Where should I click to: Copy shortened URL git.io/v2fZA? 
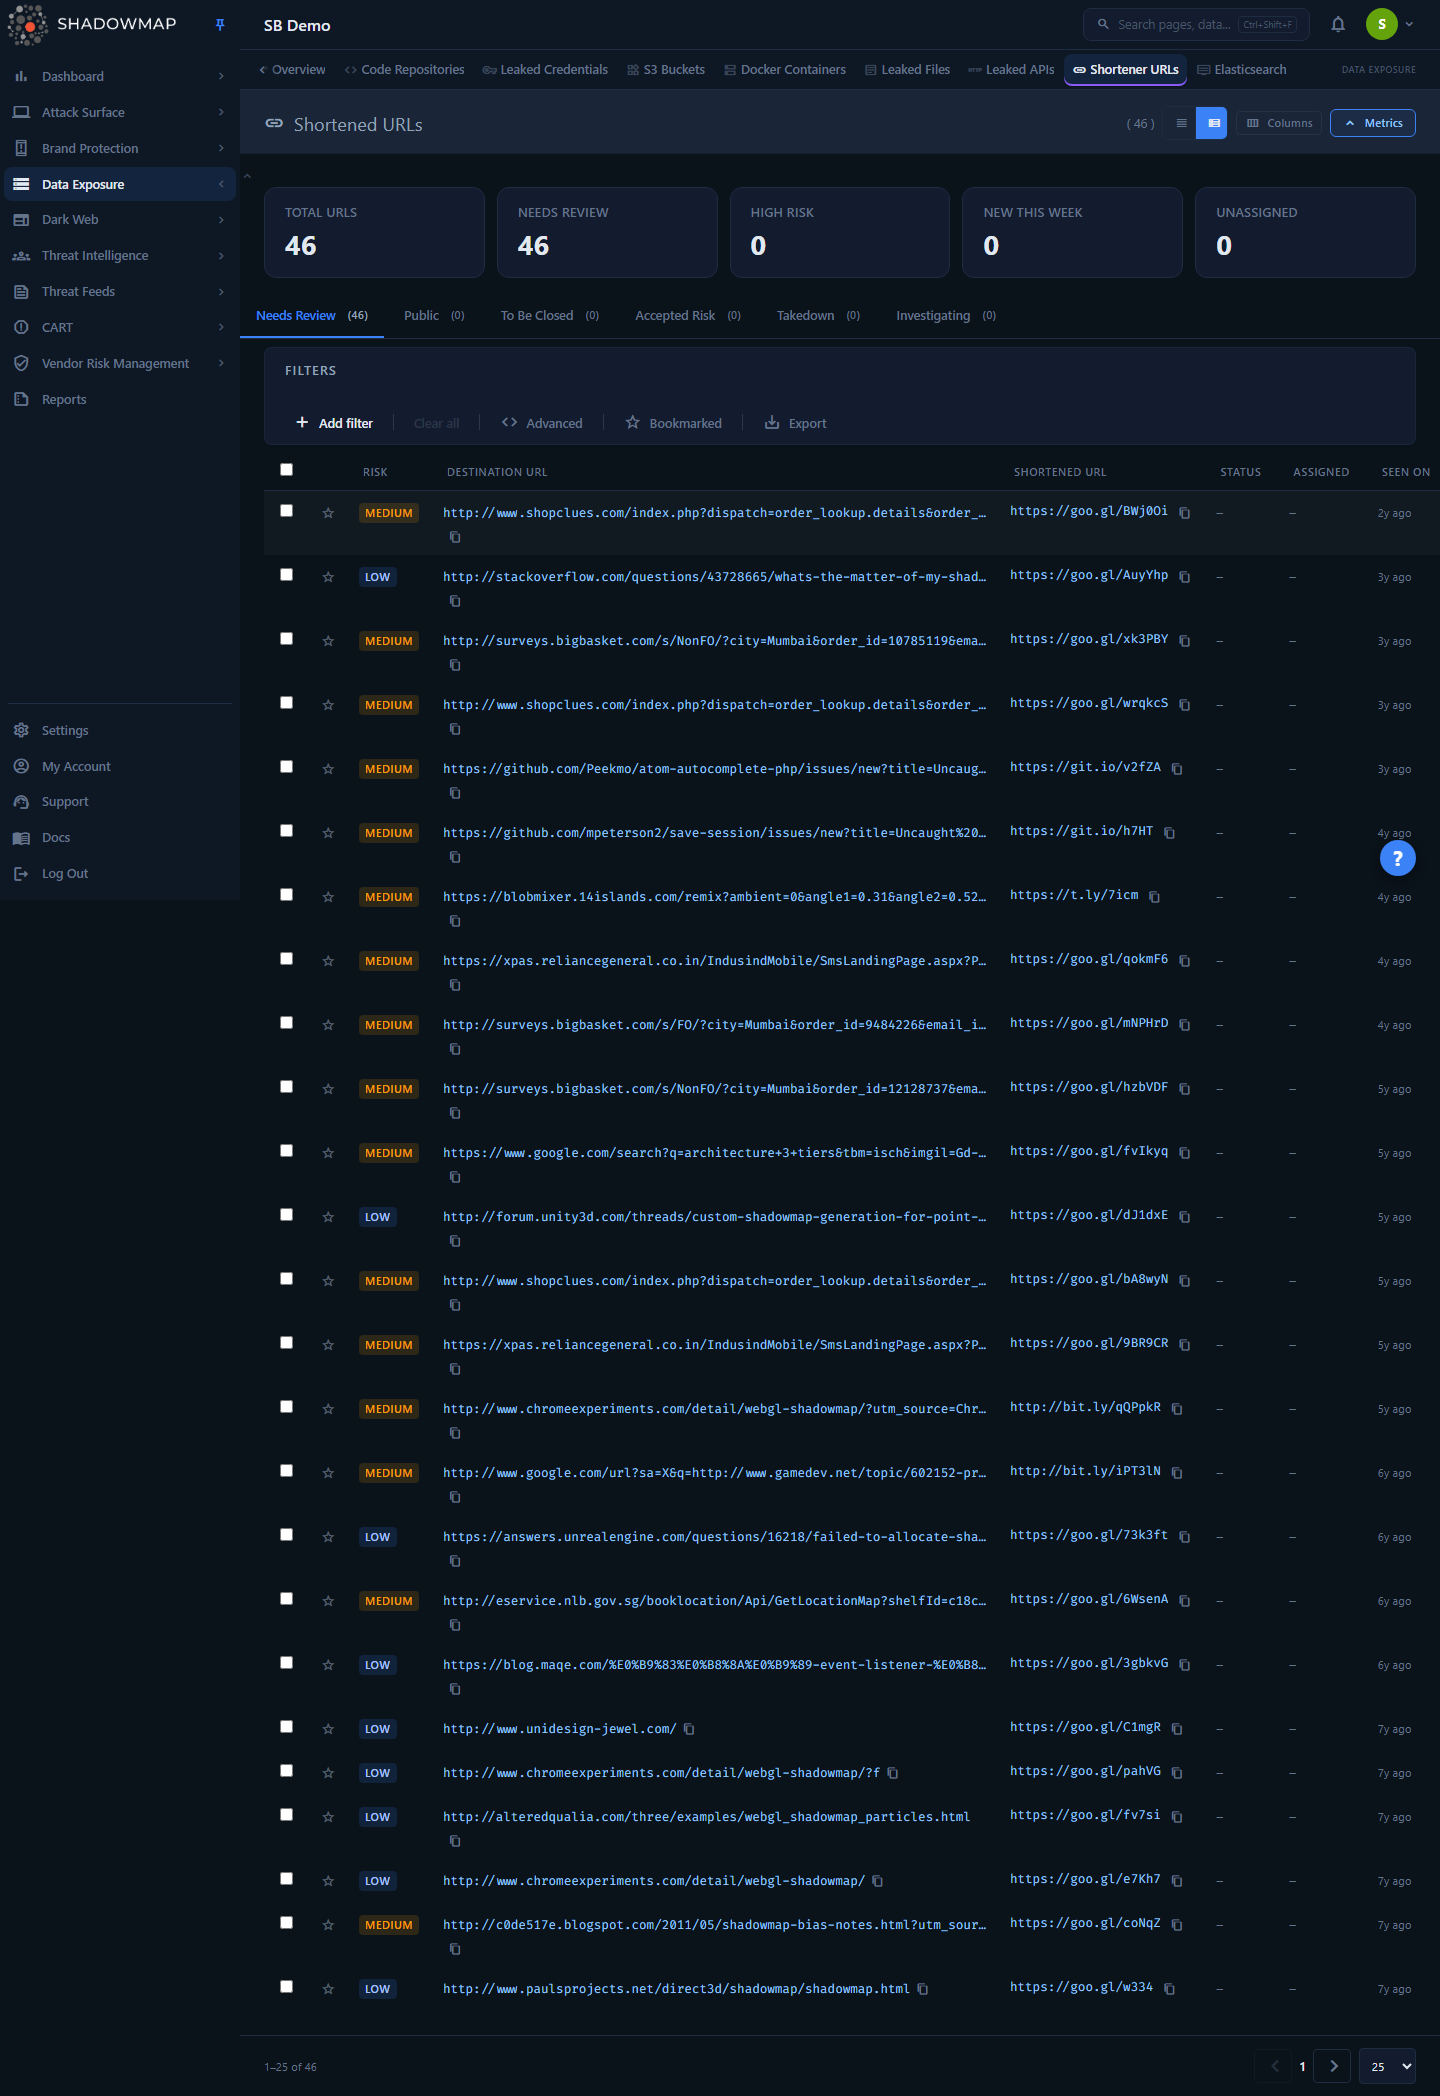[x=1177, y=769]
